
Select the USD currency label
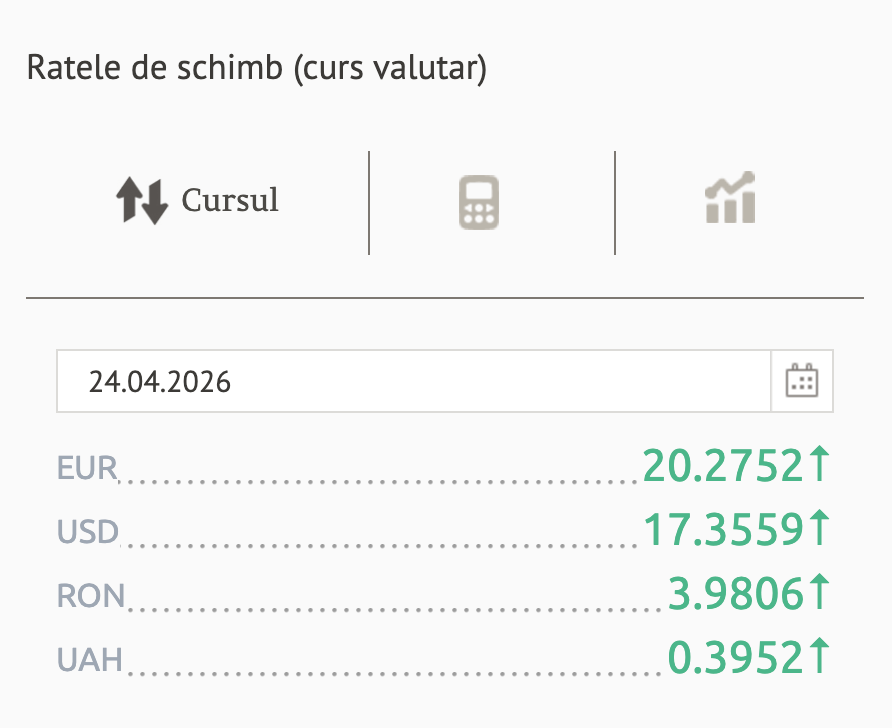pos(88,531)
